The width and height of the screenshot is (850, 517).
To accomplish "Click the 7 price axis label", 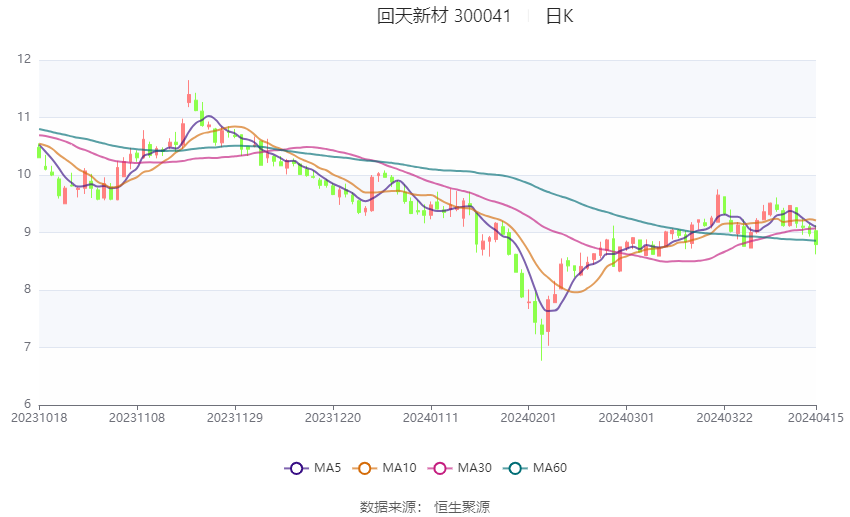I will click(x=28, y=347).
